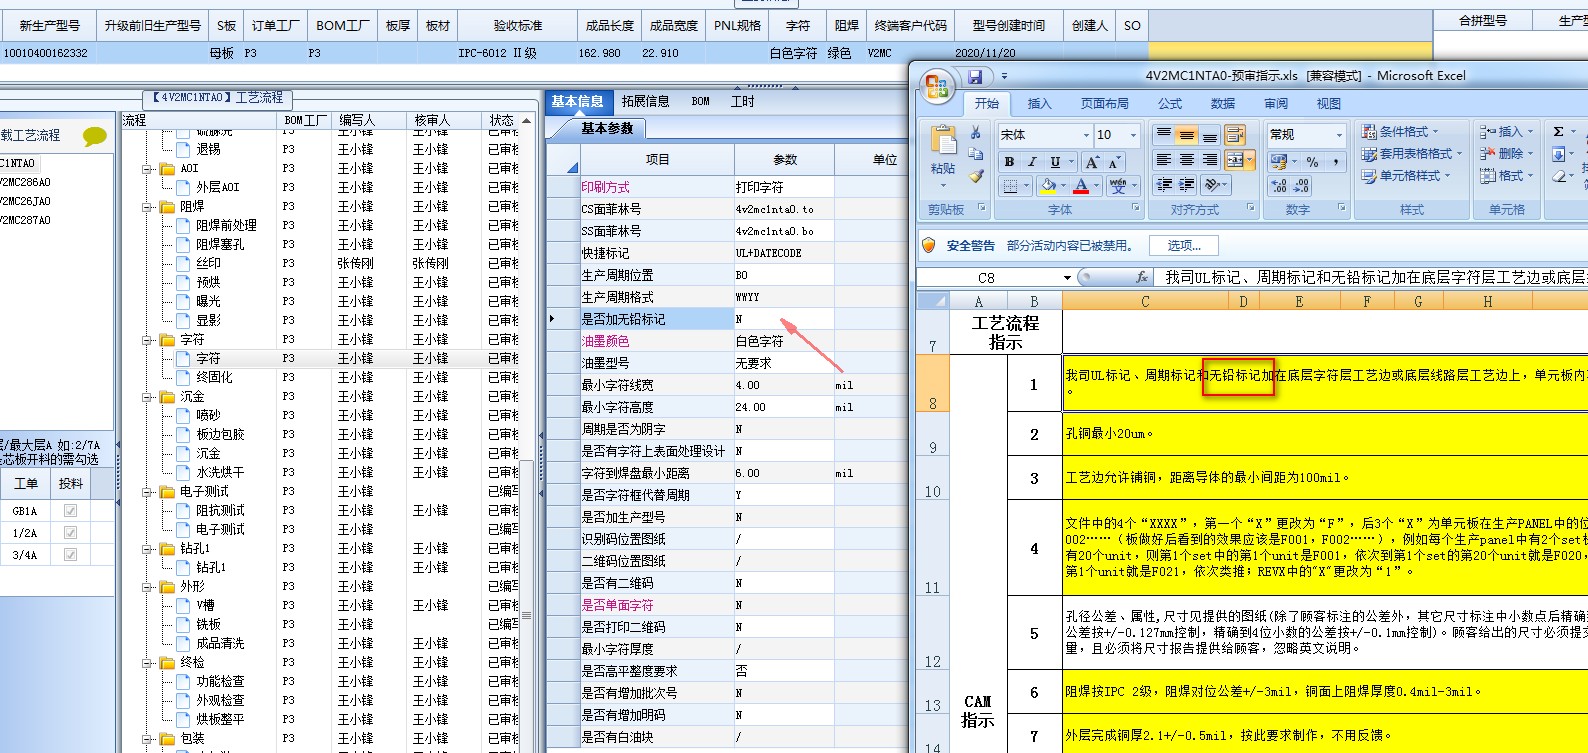Click the Top Align icon
Viewport: 1588px width, 753px height.
tap(1163, 135)
